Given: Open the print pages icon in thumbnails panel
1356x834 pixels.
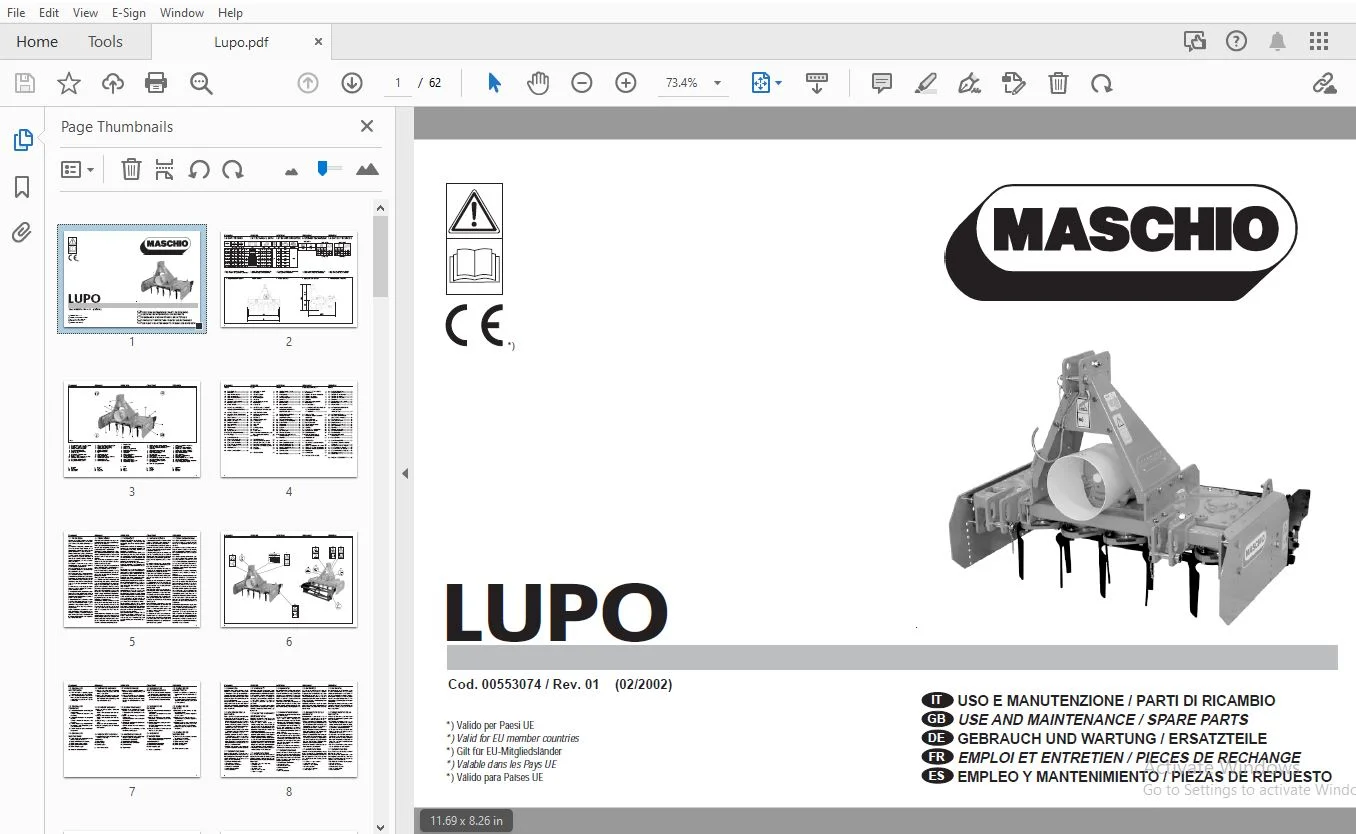Looking at the screenshot, I should 165,169.
